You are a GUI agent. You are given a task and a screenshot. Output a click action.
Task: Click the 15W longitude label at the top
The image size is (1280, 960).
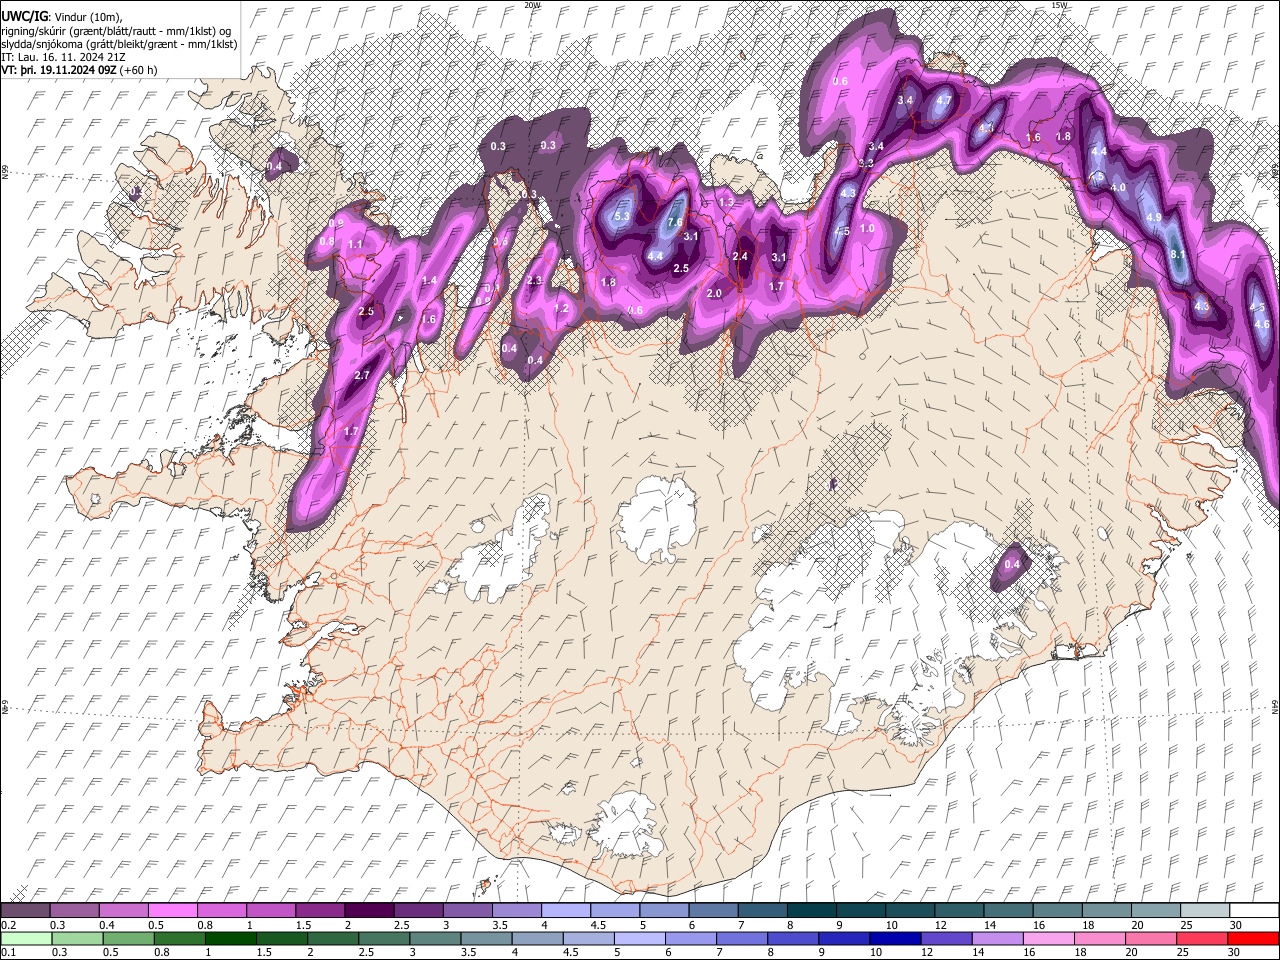1060,5
